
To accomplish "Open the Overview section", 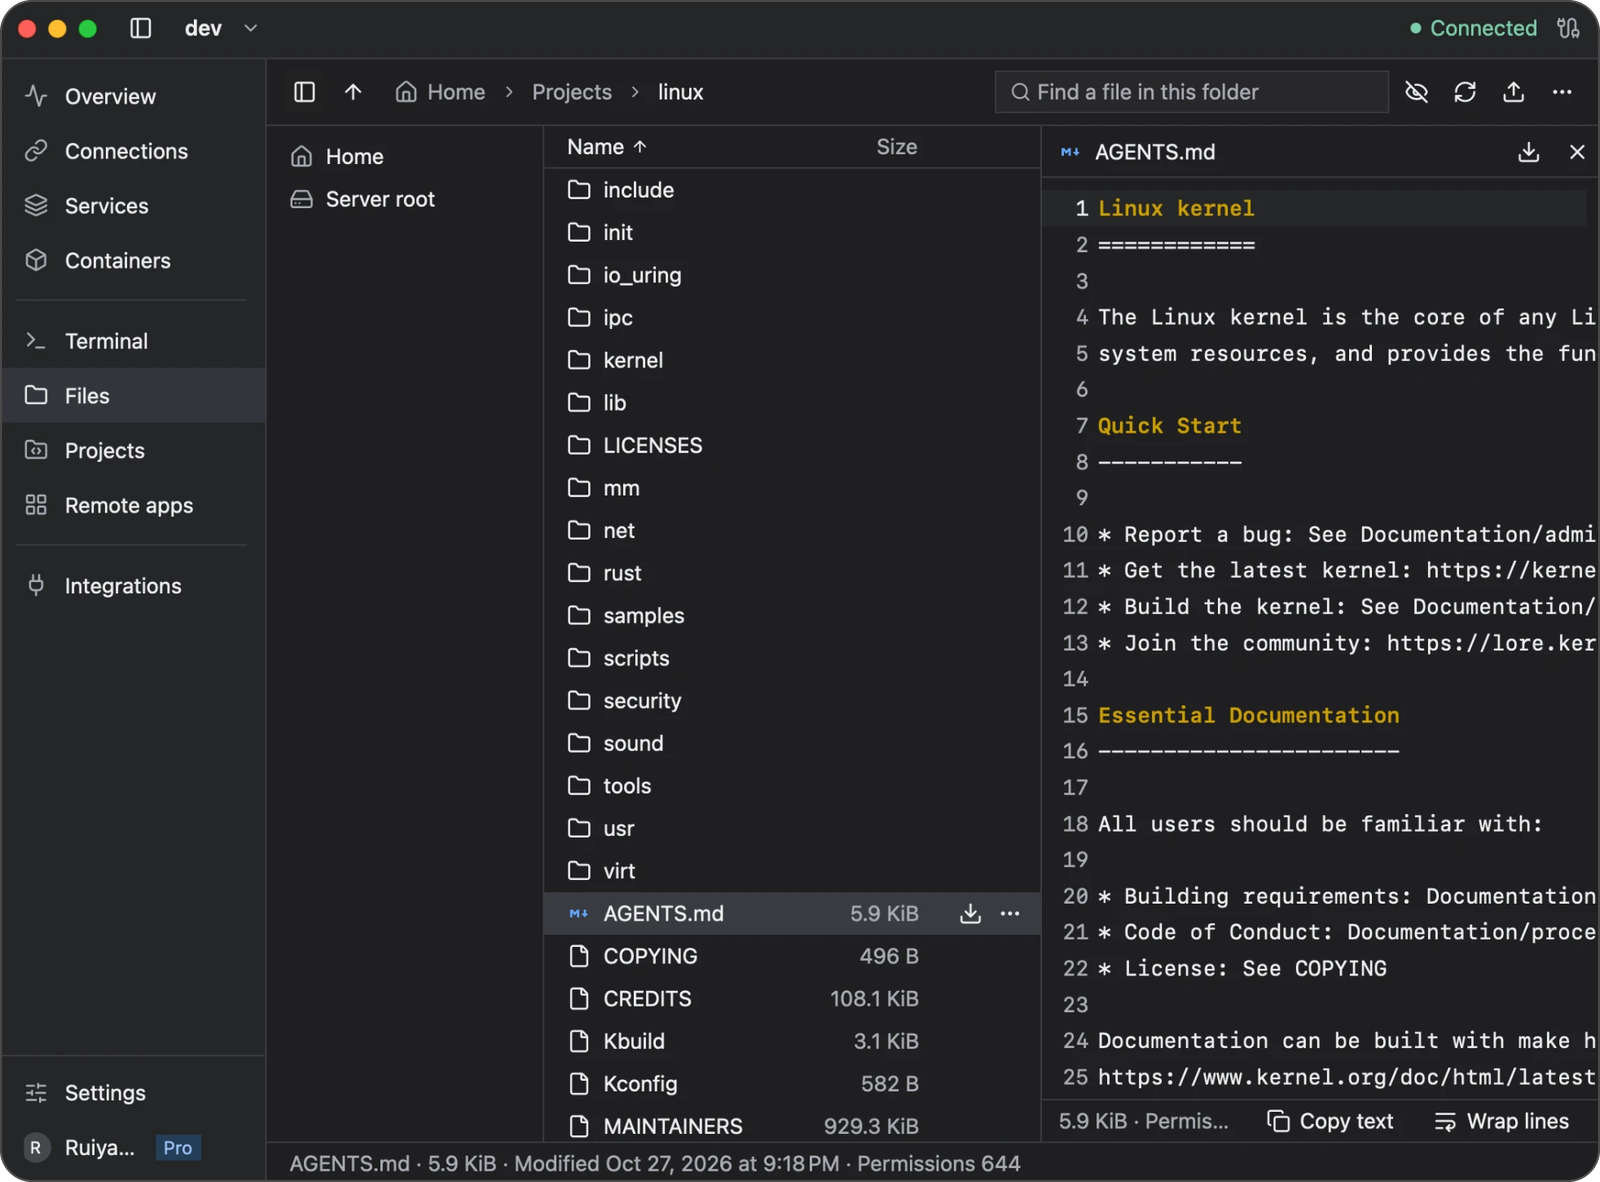I will pos(134,96).
